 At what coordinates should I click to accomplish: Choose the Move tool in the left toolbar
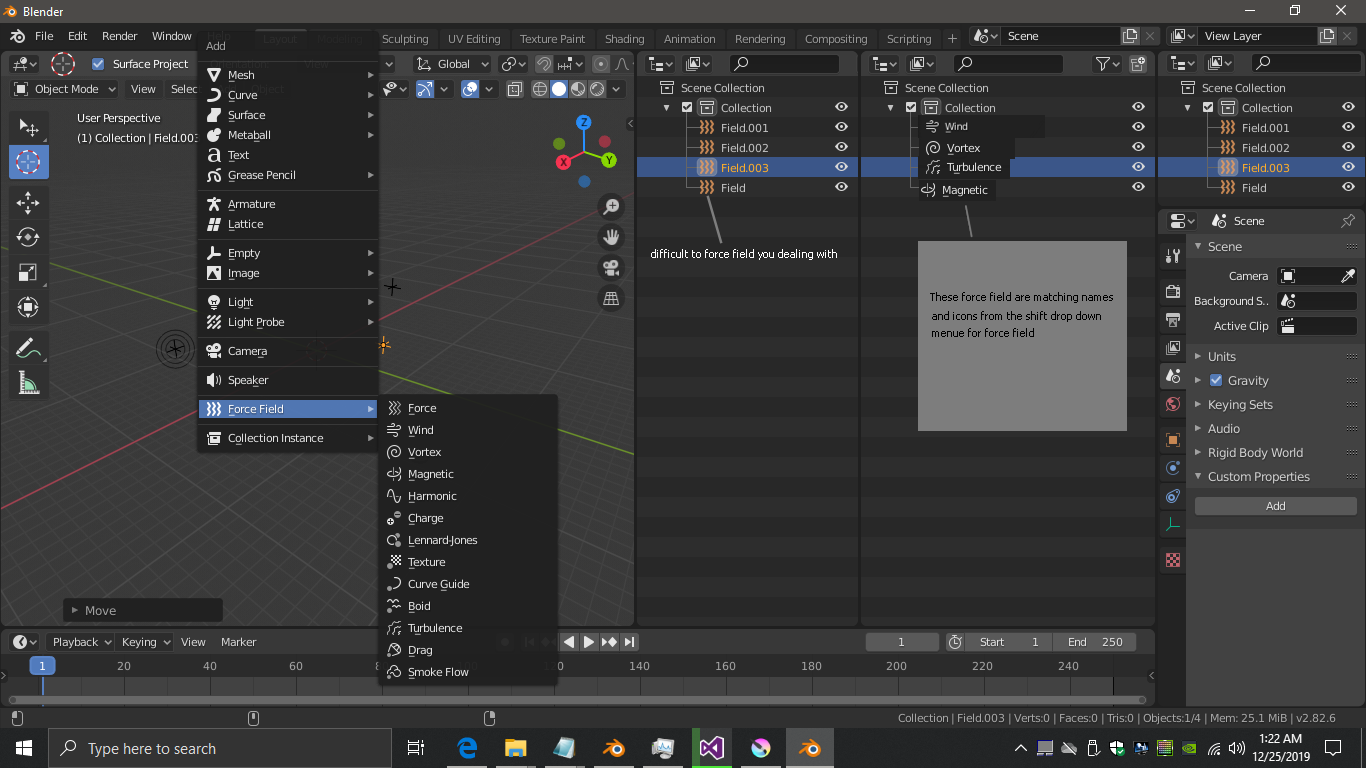point(29,203)
